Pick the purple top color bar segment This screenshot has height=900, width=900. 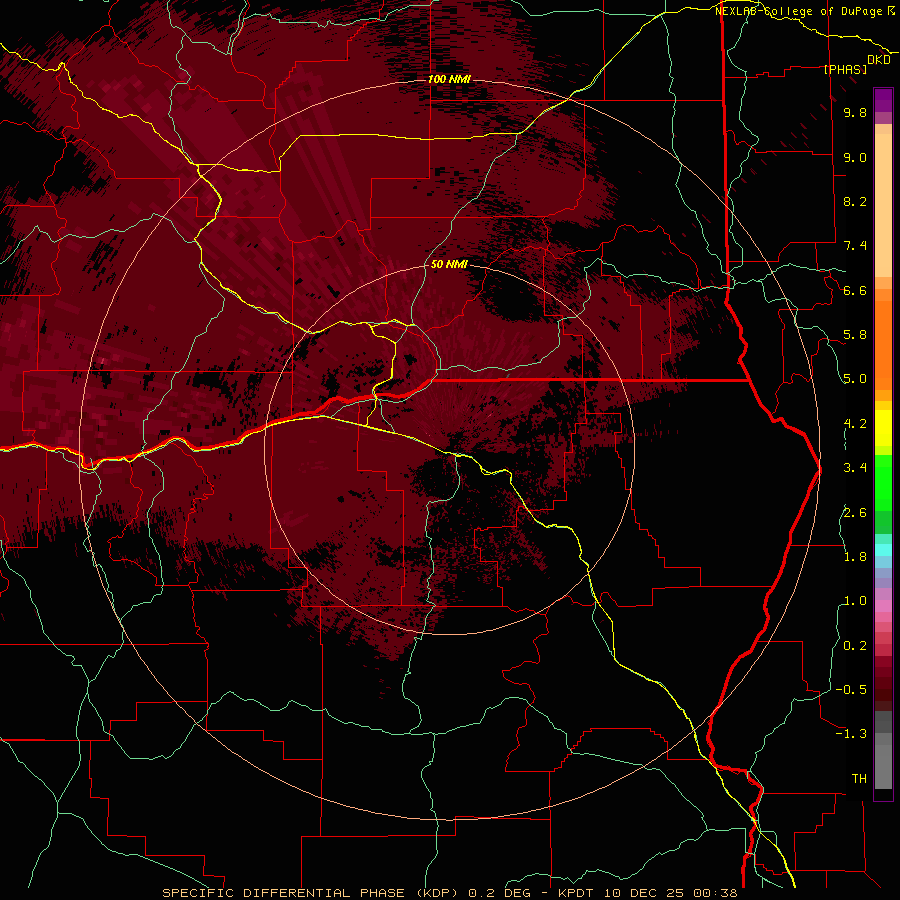[x=883, y=100]
